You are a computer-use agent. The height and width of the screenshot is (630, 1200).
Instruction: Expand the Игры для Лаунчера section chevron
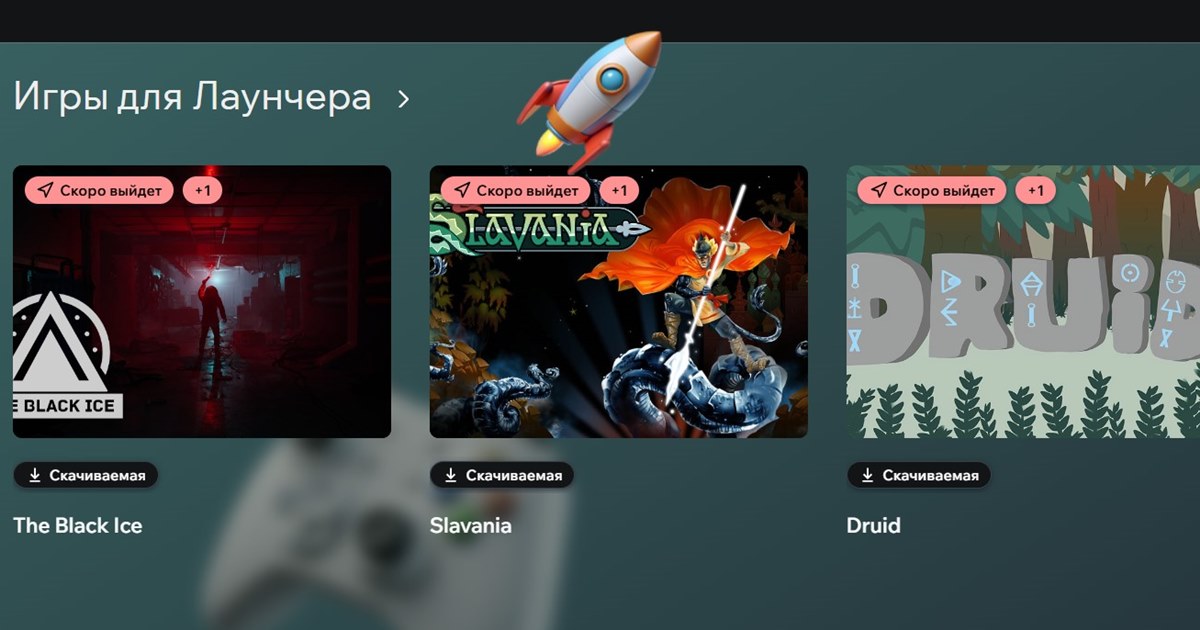pyautogui.click(x=403, y=99)
